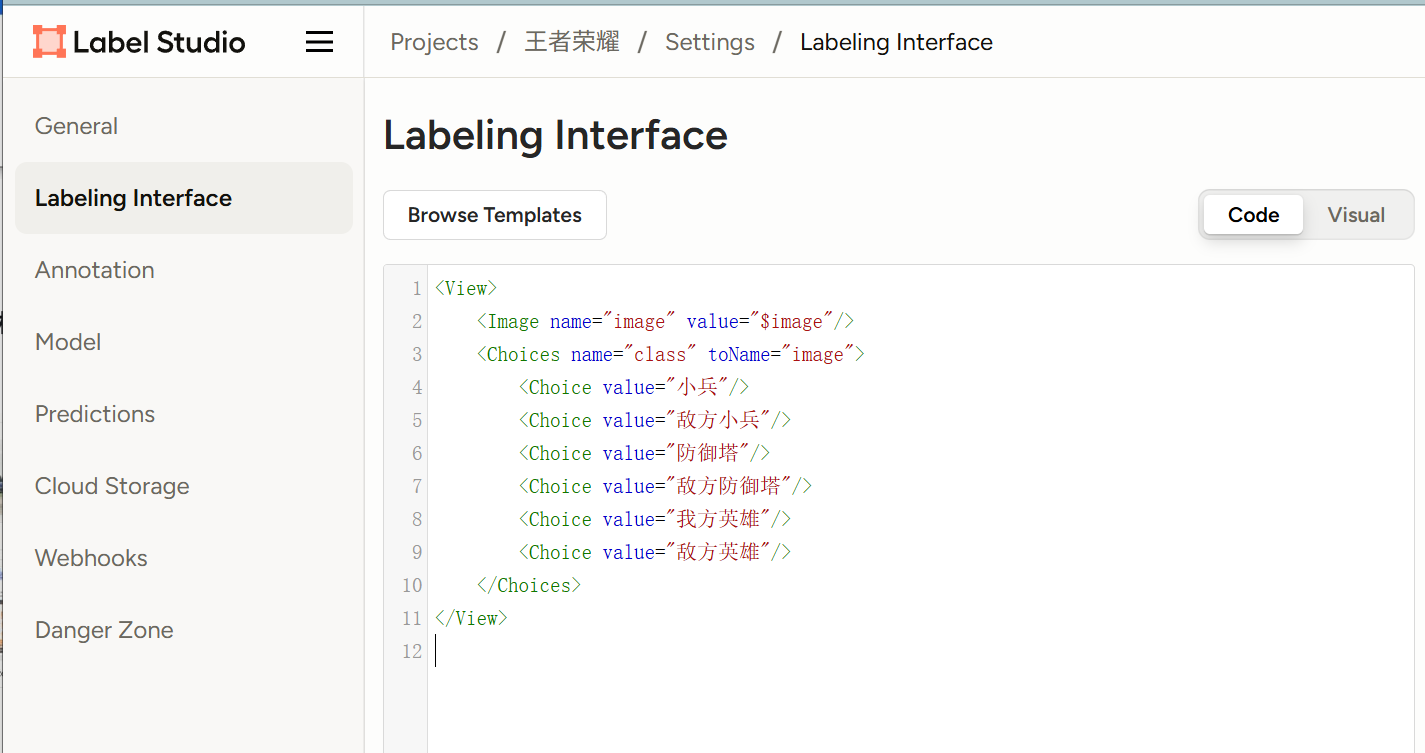Go to Annotation settings

coord(94,270)
